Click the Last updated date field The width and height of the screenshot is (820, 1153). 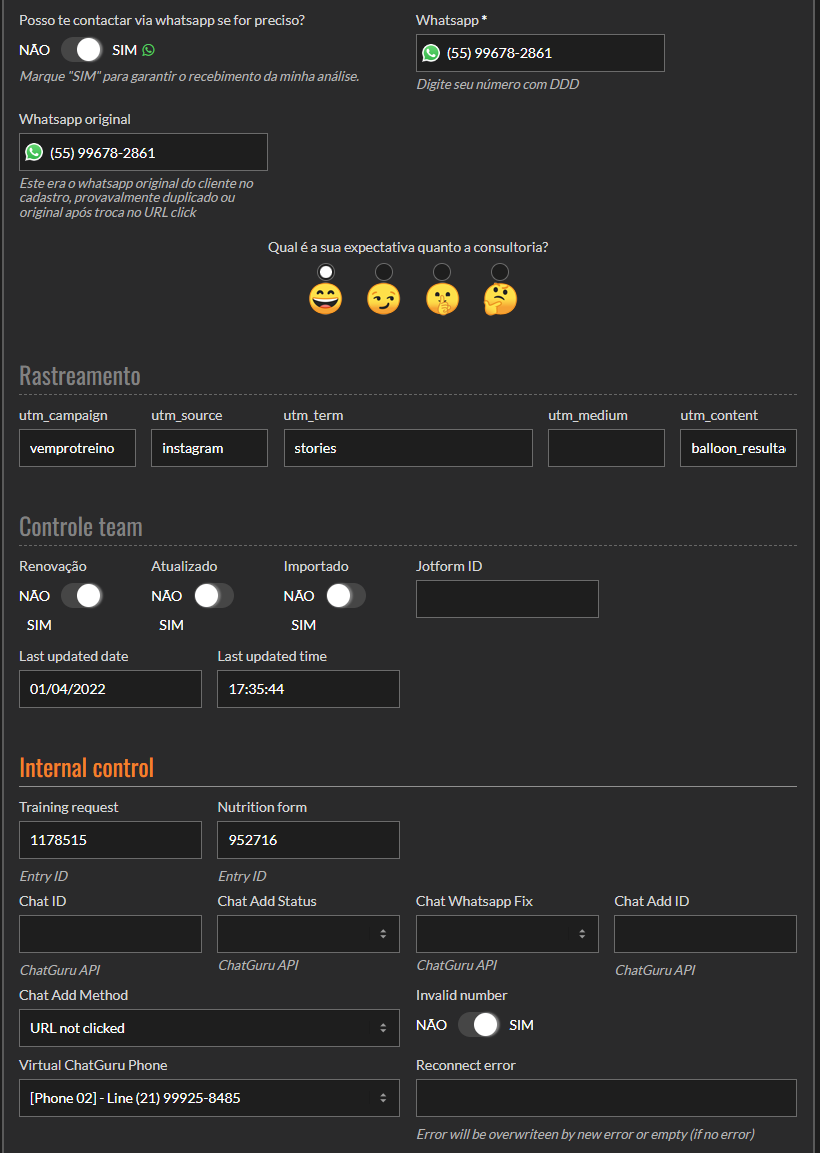[x=110, y=689]
